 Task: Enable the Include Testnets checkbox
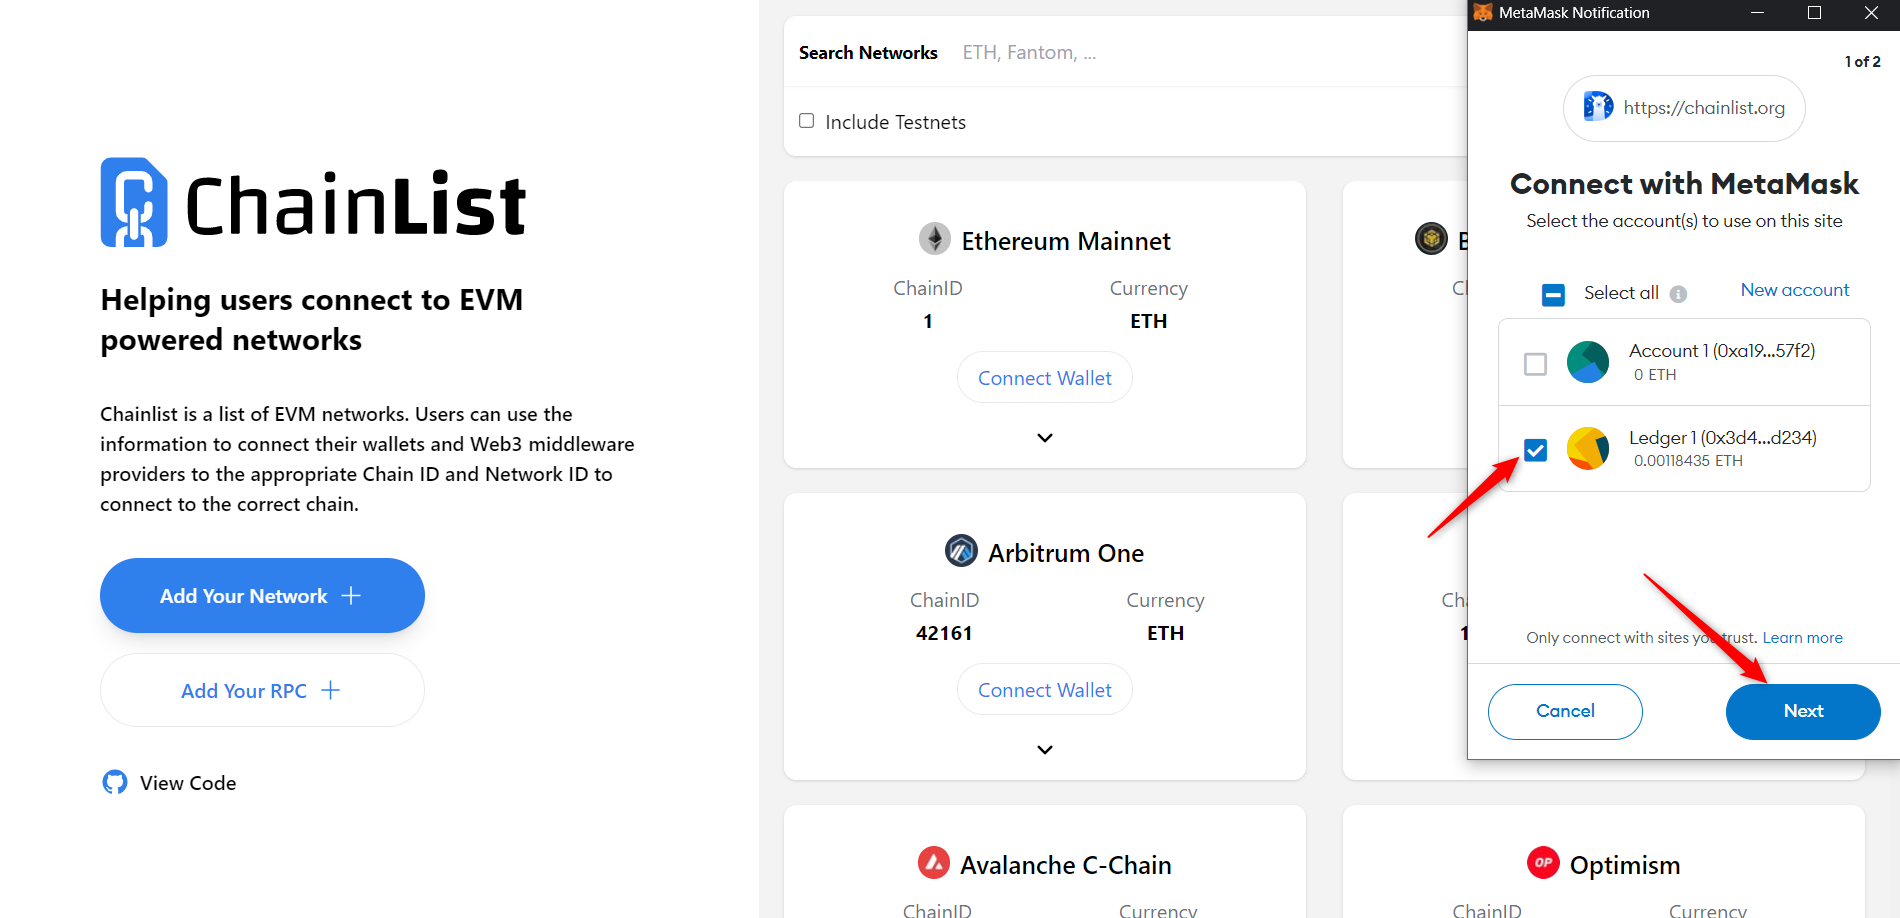807,121
